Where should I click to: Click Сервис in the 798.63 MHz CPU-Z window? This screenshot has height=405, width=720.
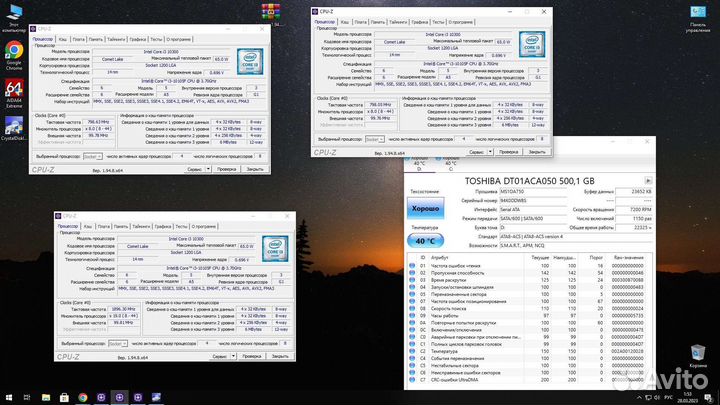pos(194,169)
